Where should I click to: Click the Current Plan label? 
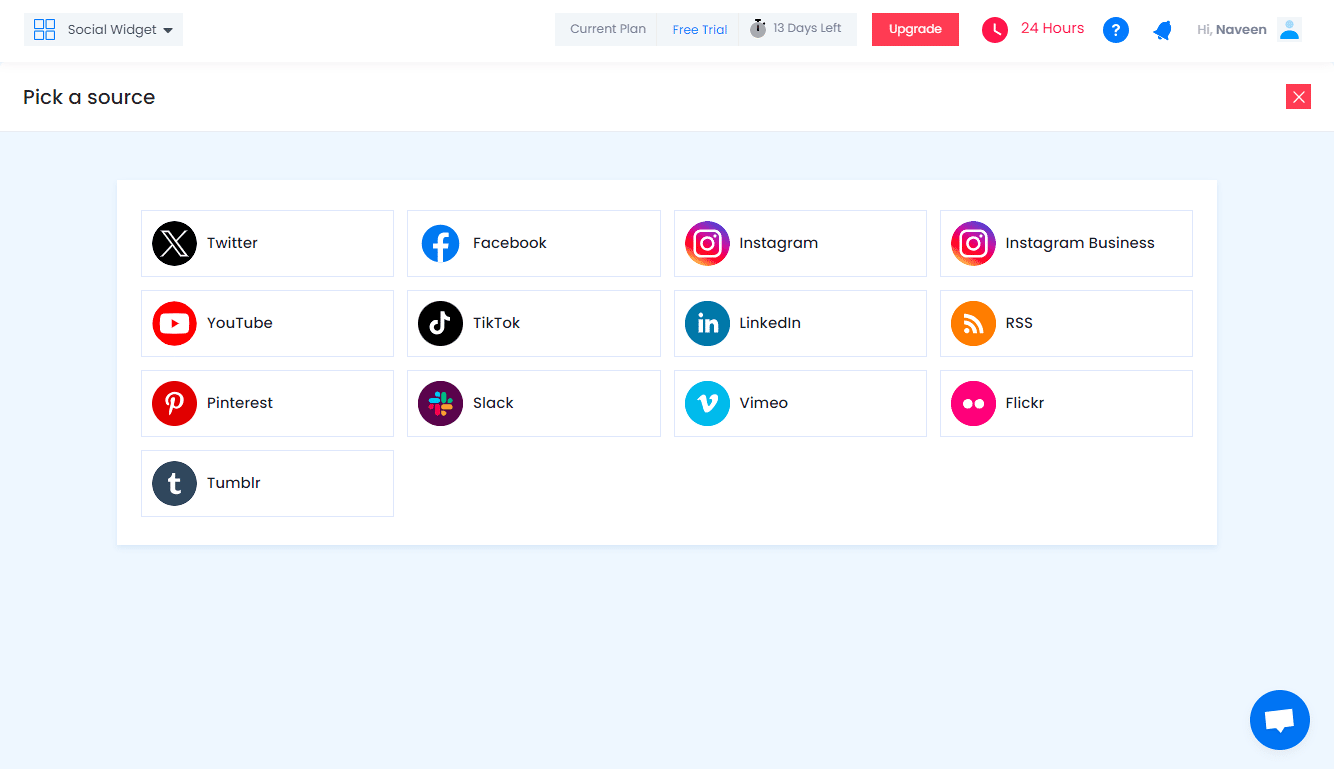608,29
